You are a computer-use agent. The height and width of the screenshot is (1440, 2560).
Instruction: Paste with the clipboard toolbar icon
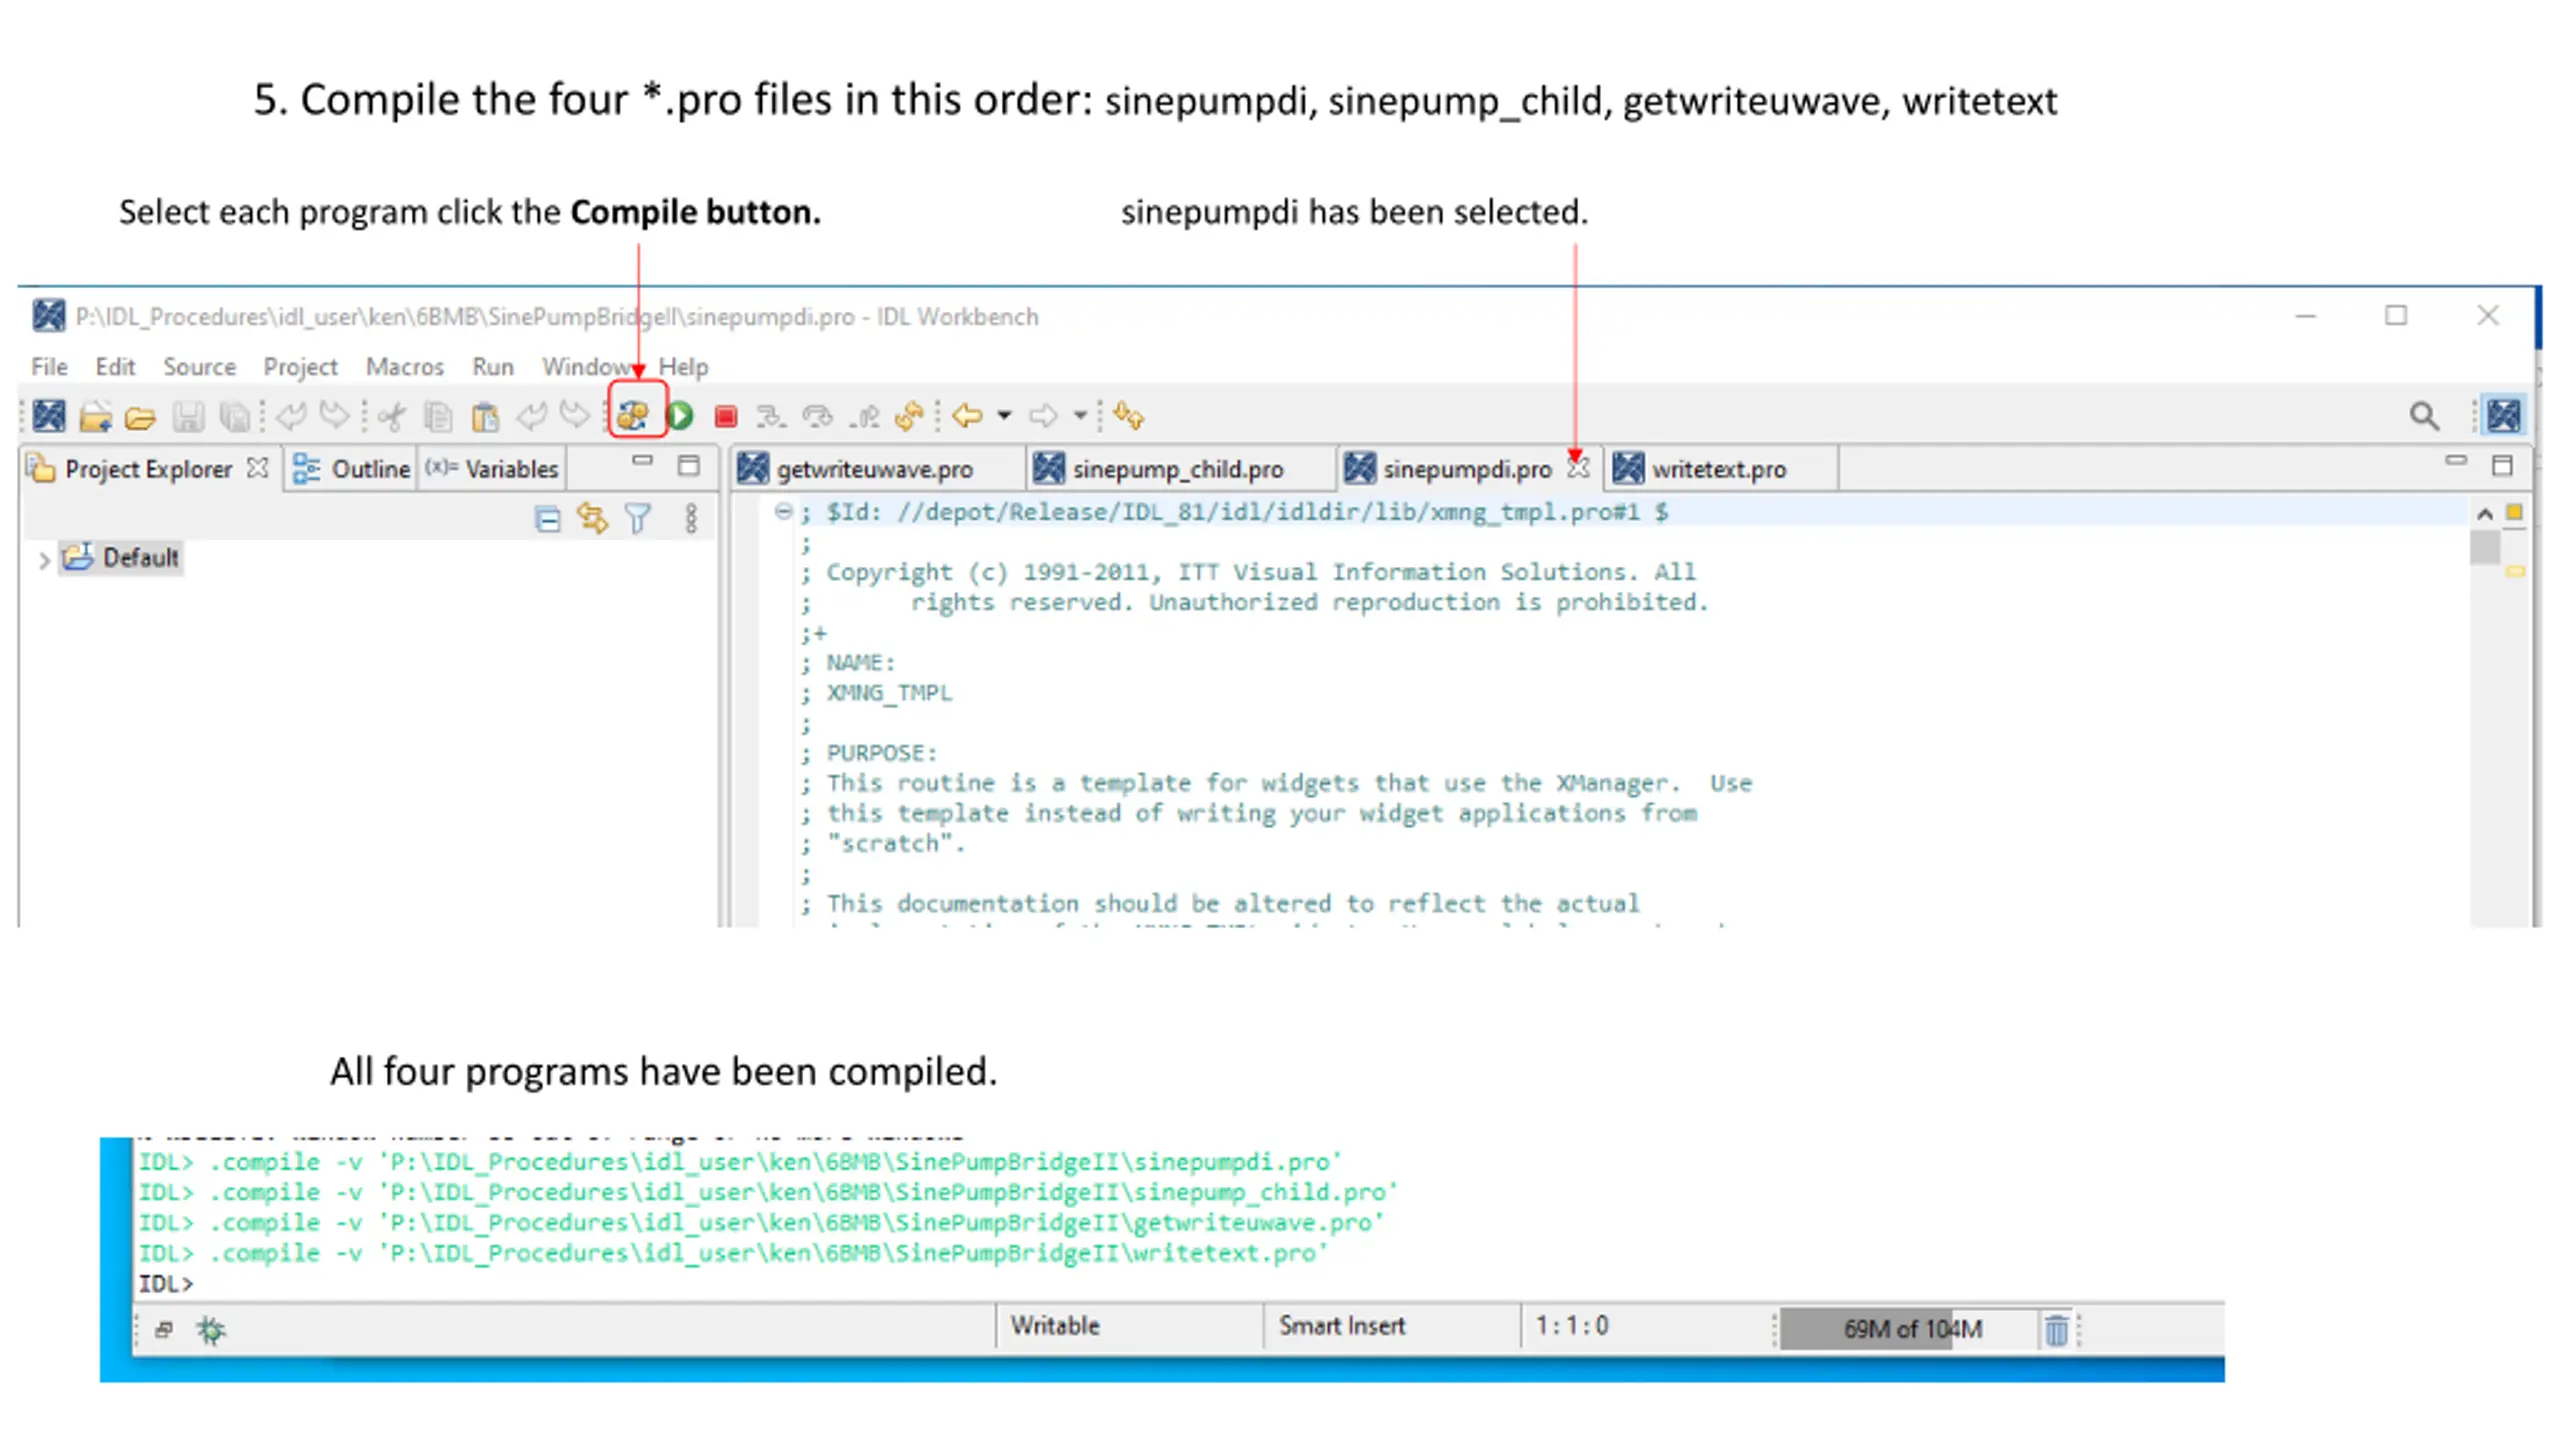coord(485,416)
